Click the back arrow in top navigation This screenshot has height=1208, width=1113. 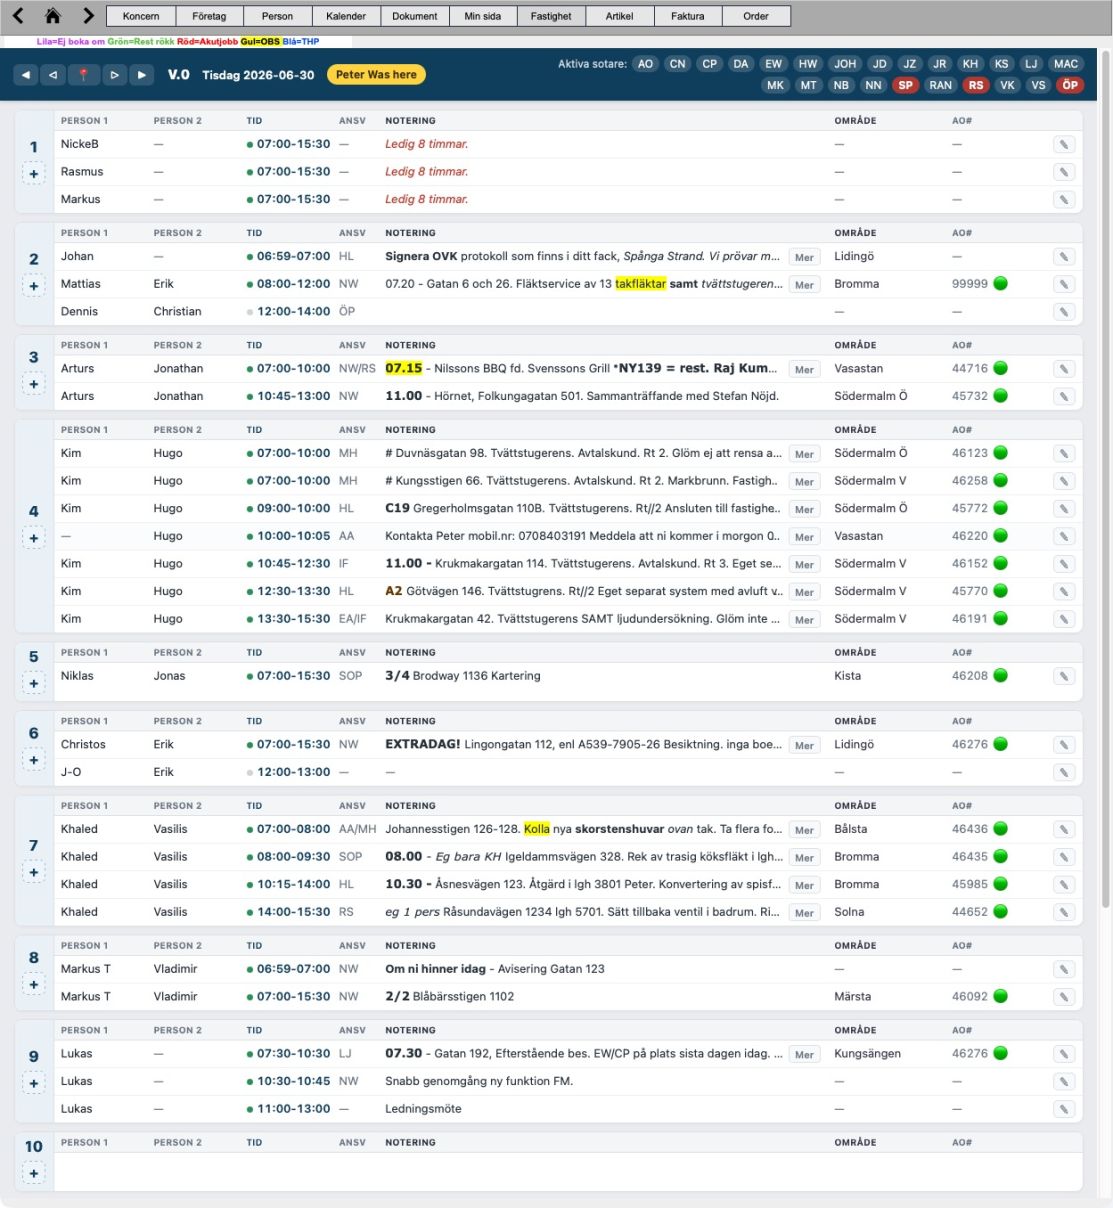pyautogui.click(x=17, y=15)
